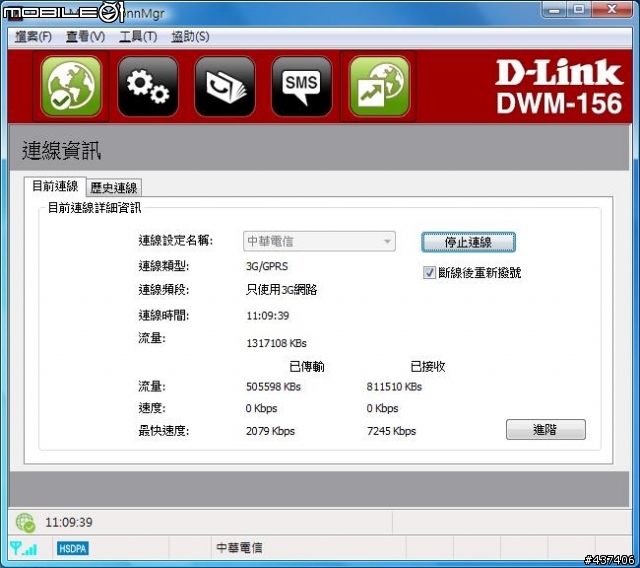Click the connected globe status icon
640x568 pixels.
click(25, 523)
